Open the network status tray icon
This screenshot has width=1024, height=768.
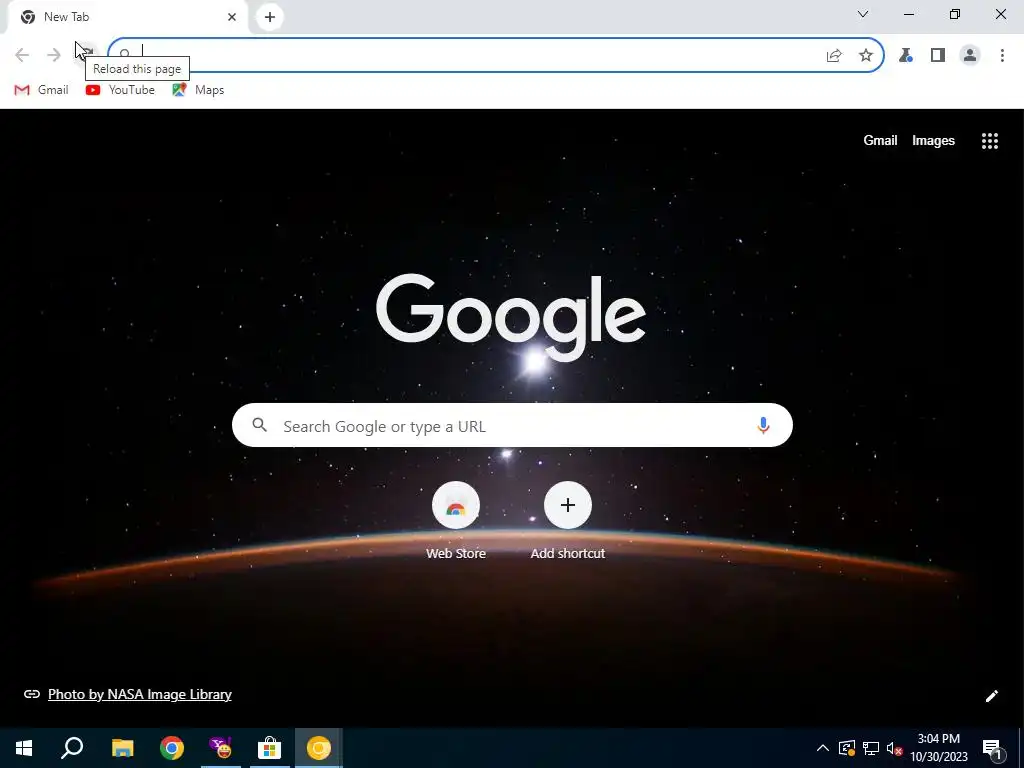pos(871,748)
